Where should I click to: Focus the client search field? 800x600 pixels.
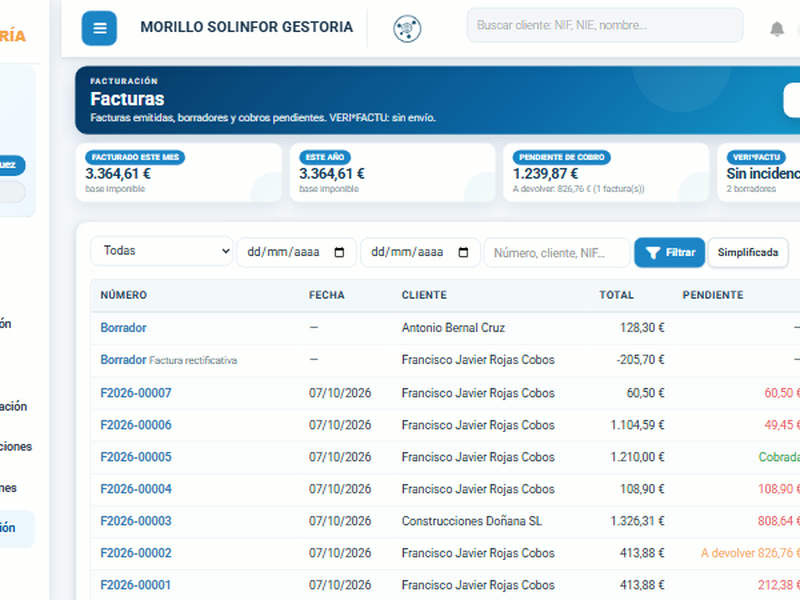coord(605,25)
